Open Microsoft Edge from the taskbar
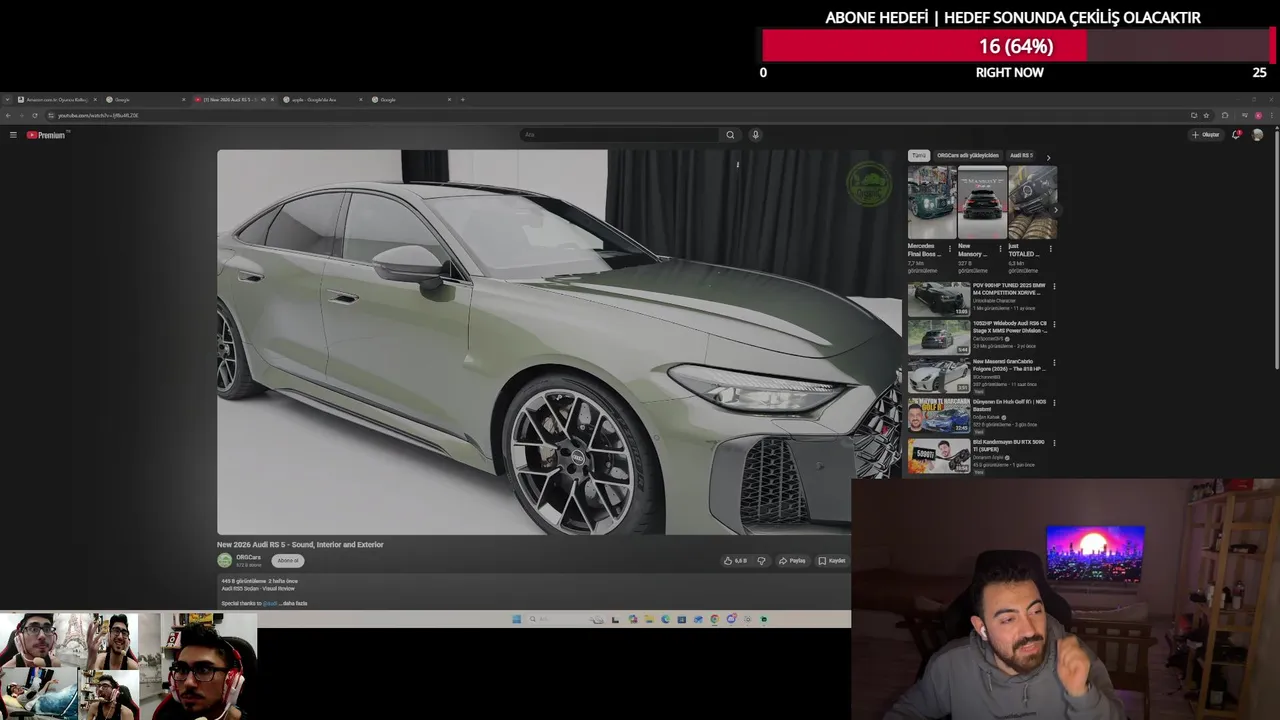The height and width of the screenshot is (720, 1280). [665, 619]
